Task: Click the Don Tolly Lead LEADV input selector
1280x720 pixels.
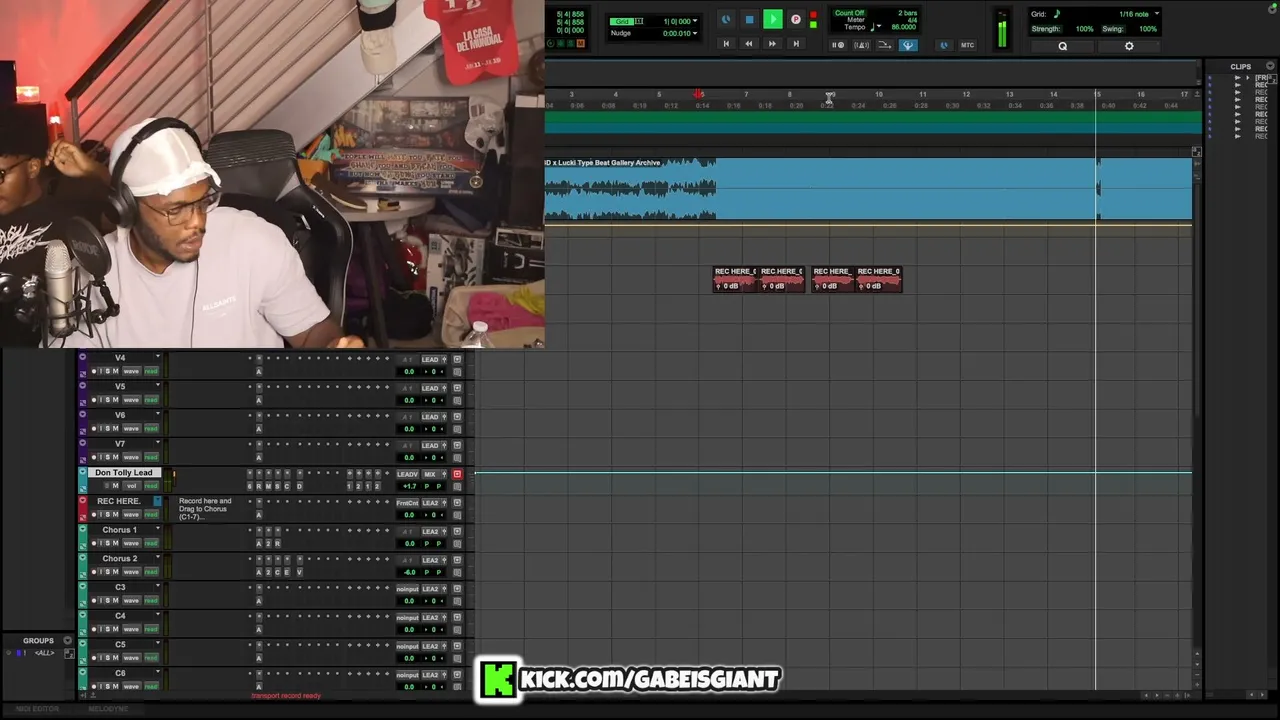Action: tap(407, 474)
